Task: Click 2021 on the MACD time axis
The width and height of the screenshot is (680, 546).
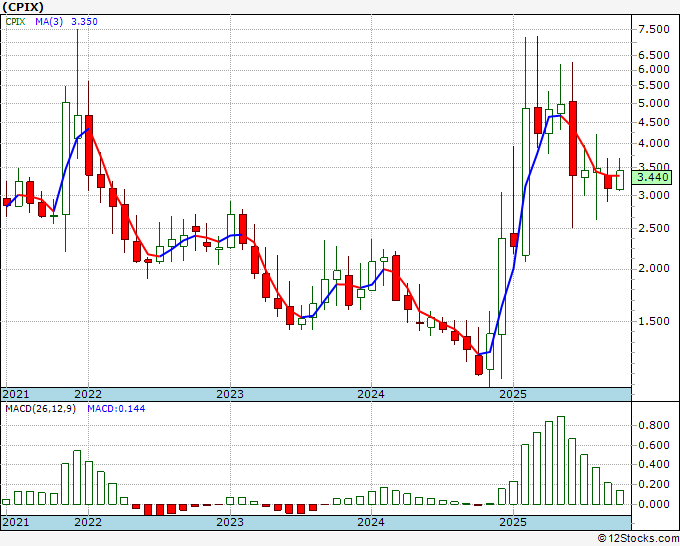Action: tap(17, 522)
